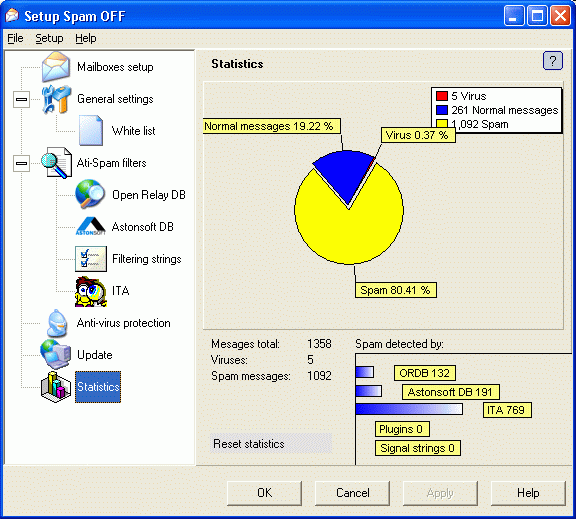Open the White list page icon
The height and width of the screenshot is (519, 576).
tap(91, 130)
